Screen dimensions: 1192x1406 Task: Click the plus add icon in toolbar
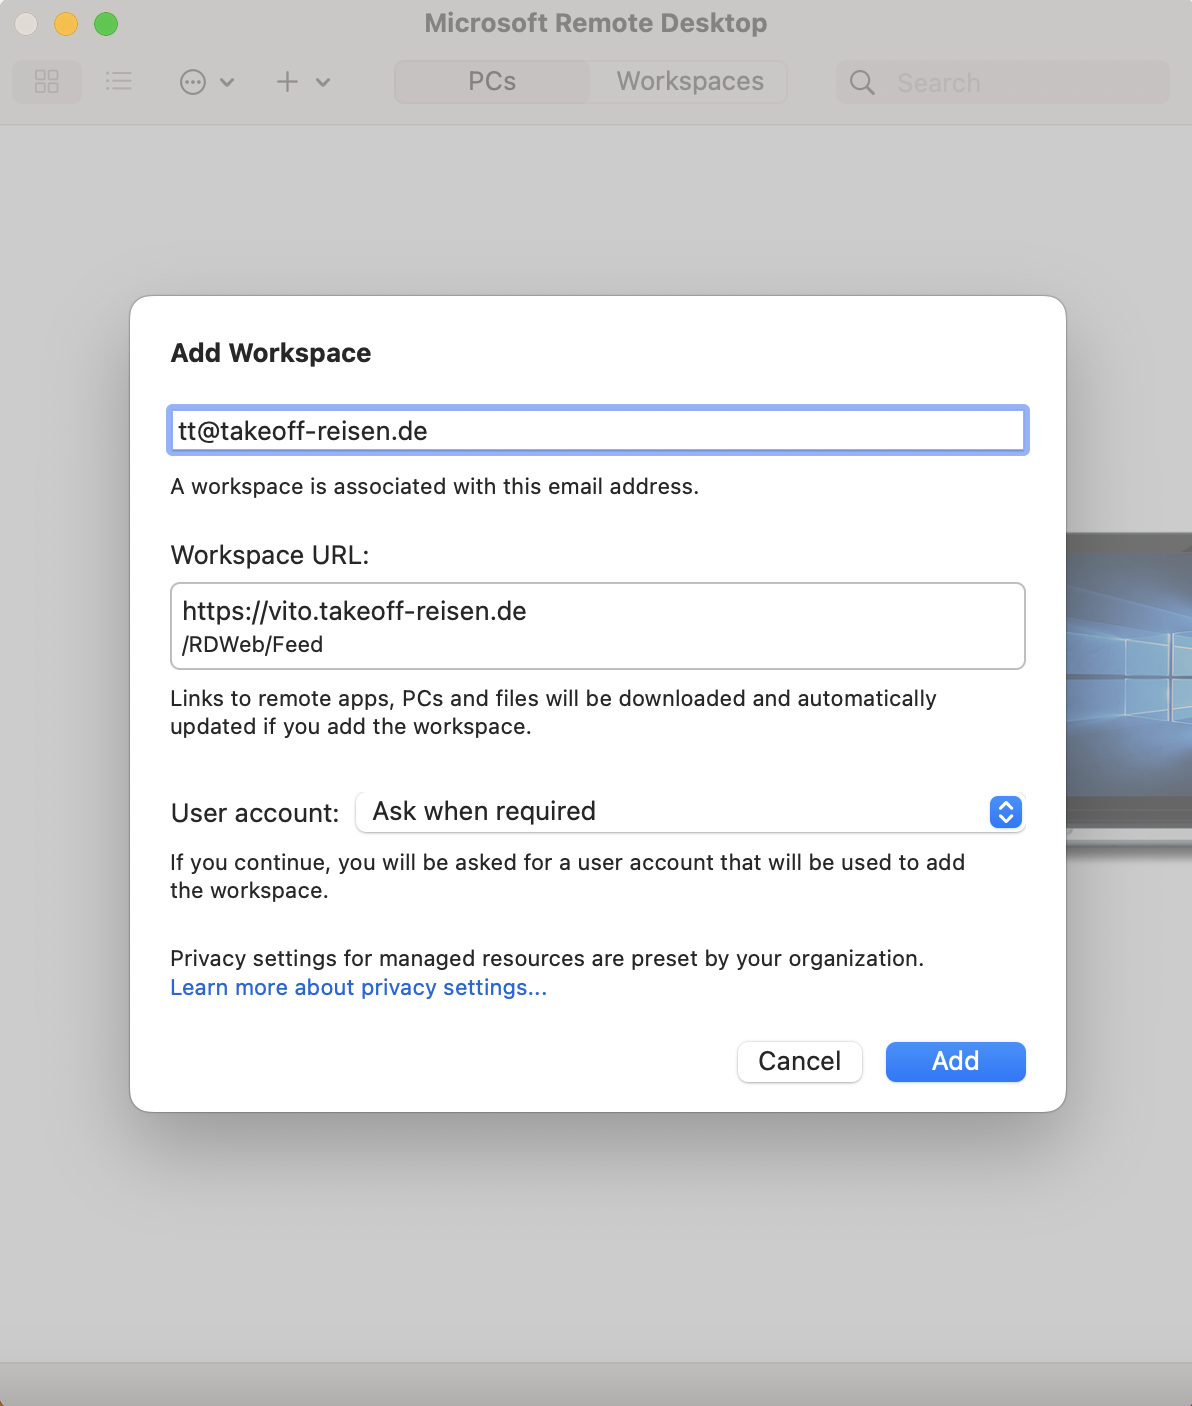pos(288,82)
